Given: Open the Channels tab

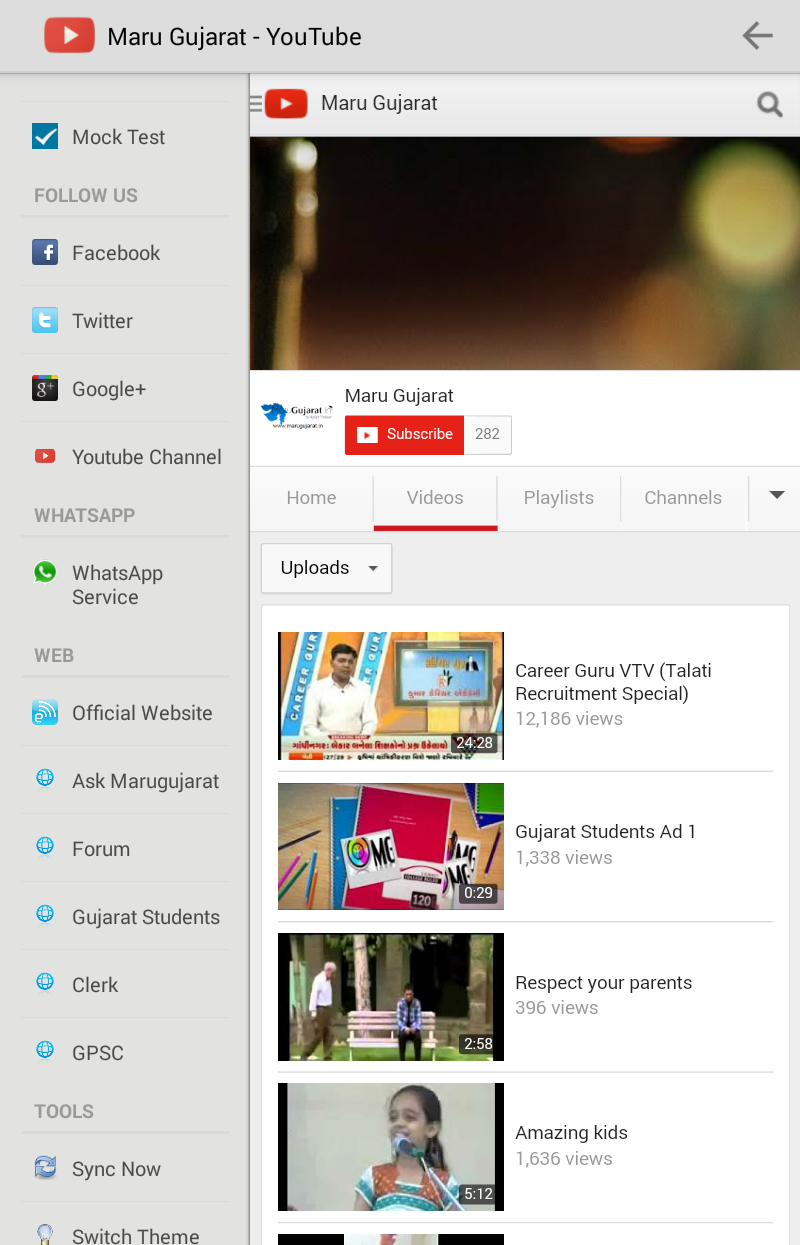Looking at the screenshot, I should 683,498.
